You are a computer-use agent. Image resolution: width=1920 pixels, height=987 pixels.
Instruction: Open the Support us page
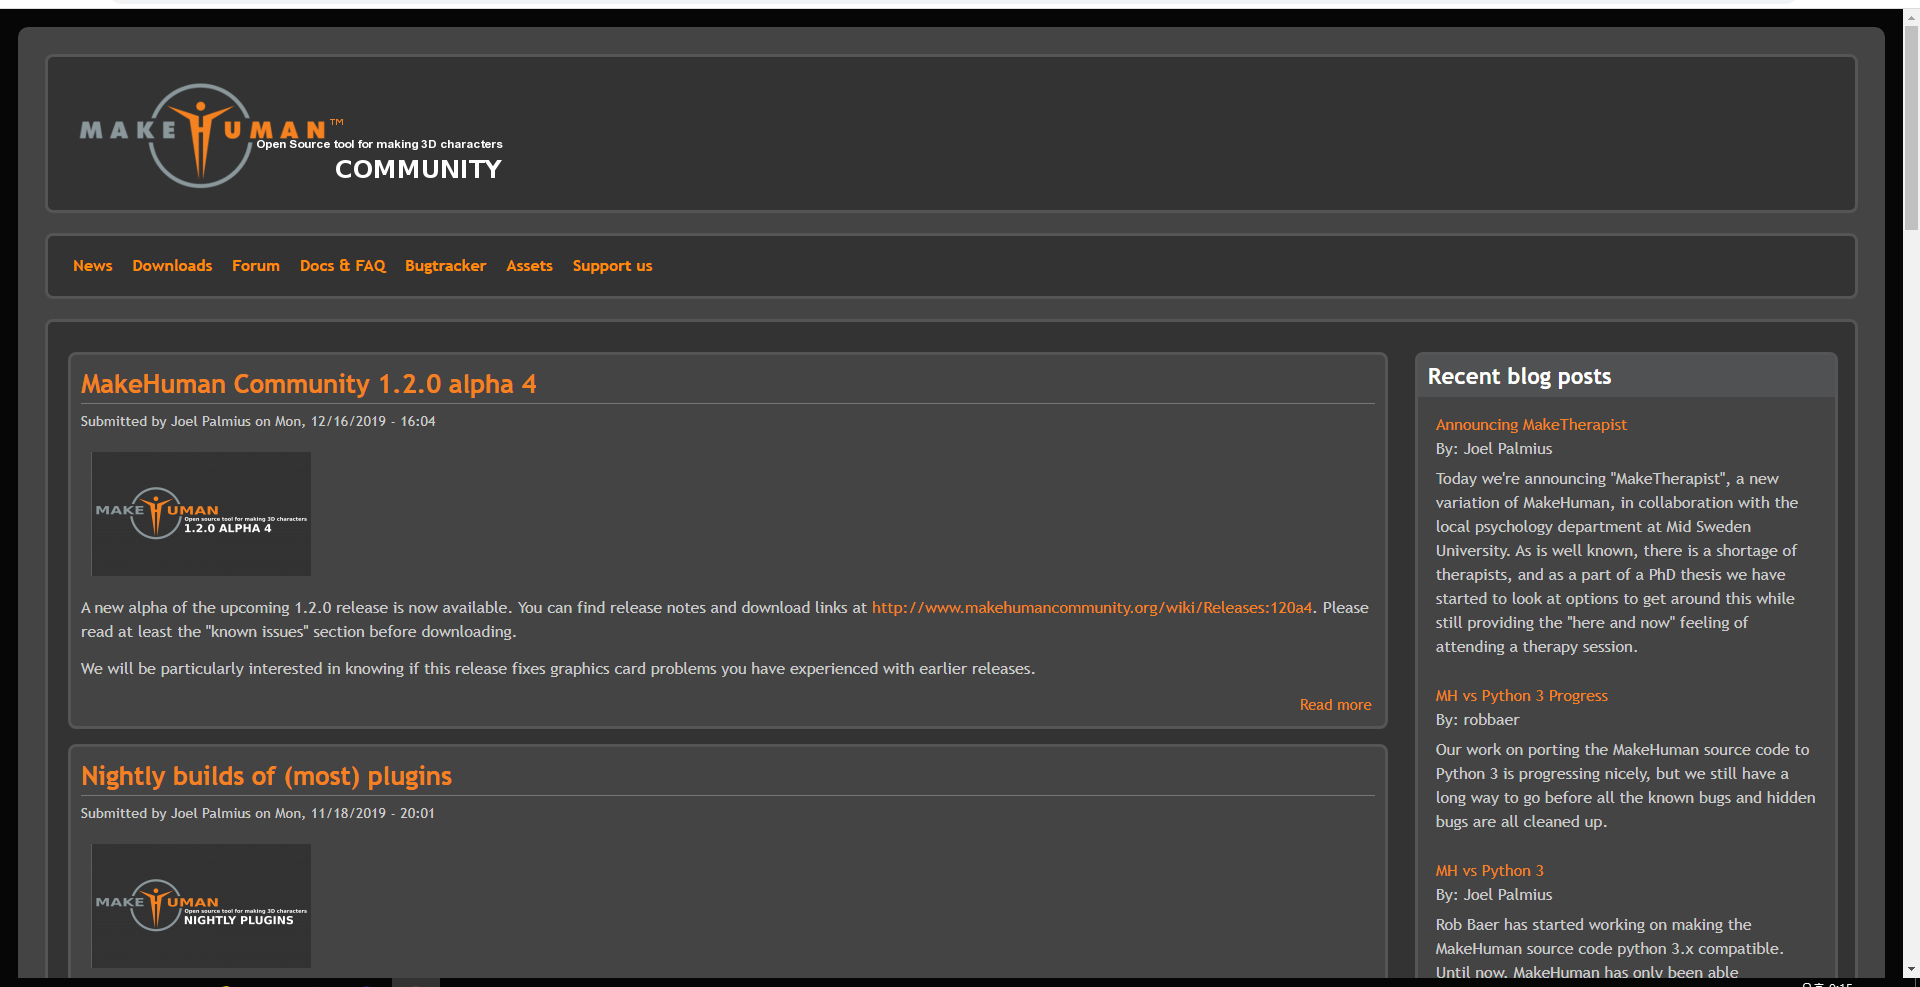click(x=612, y=266)
